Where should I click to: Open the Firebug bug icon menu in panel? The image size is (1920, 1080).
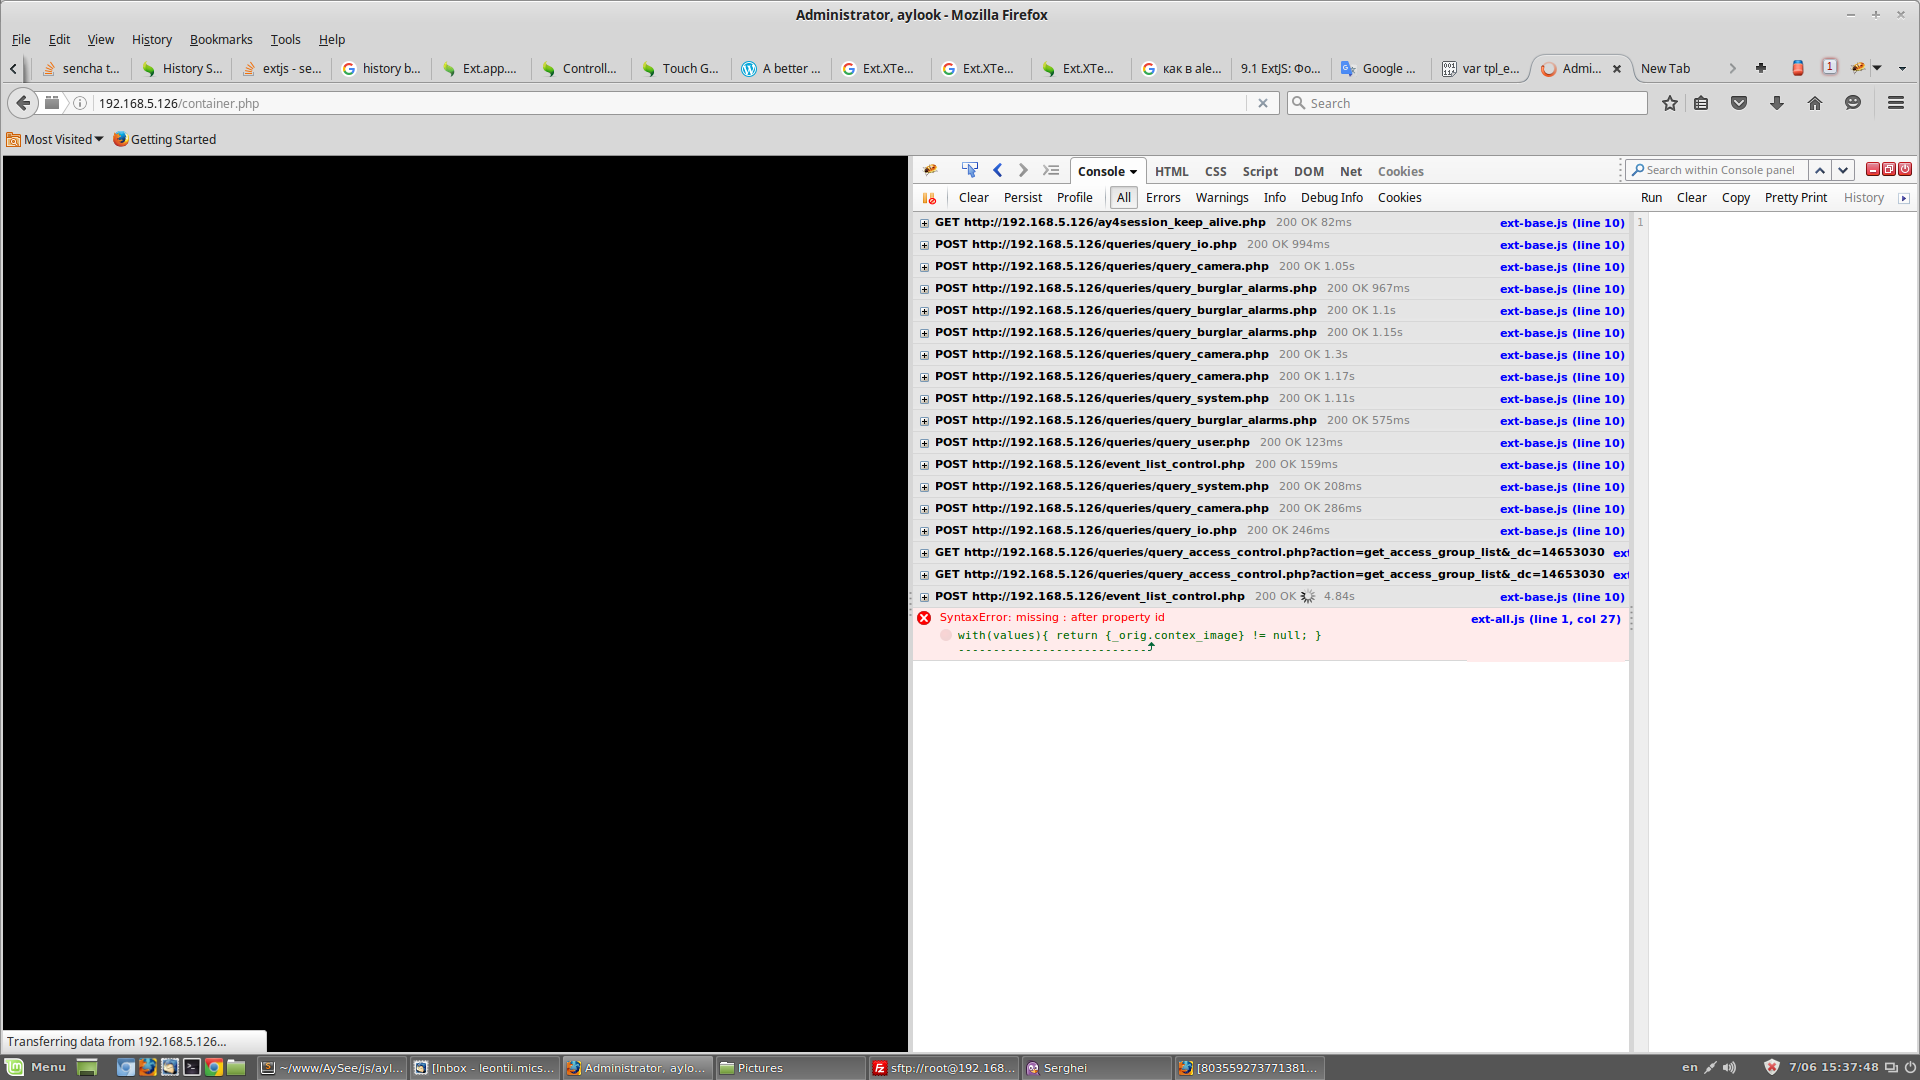930,170
